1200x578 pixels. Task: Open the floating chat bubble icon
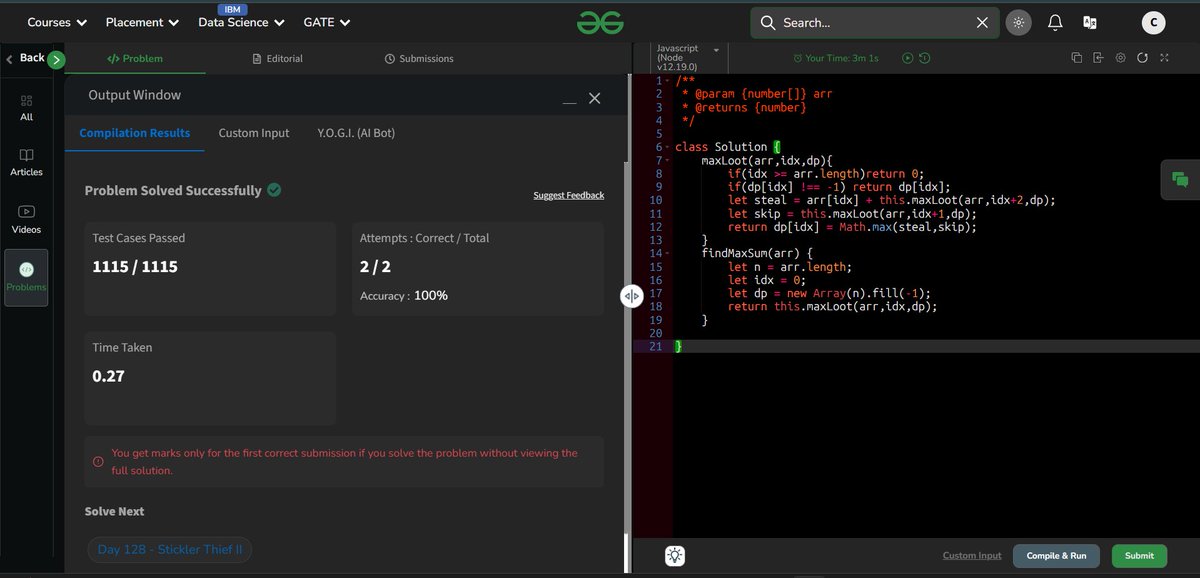click(1180, 180)
